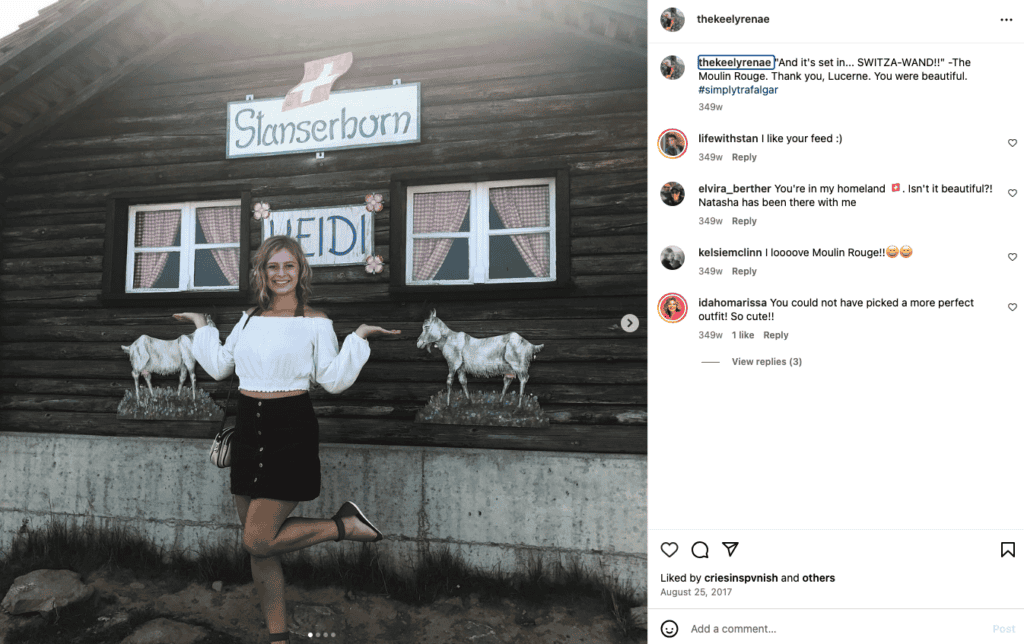Go to next photo with arrow
The image size is (1024, 644).
point(630,323)
